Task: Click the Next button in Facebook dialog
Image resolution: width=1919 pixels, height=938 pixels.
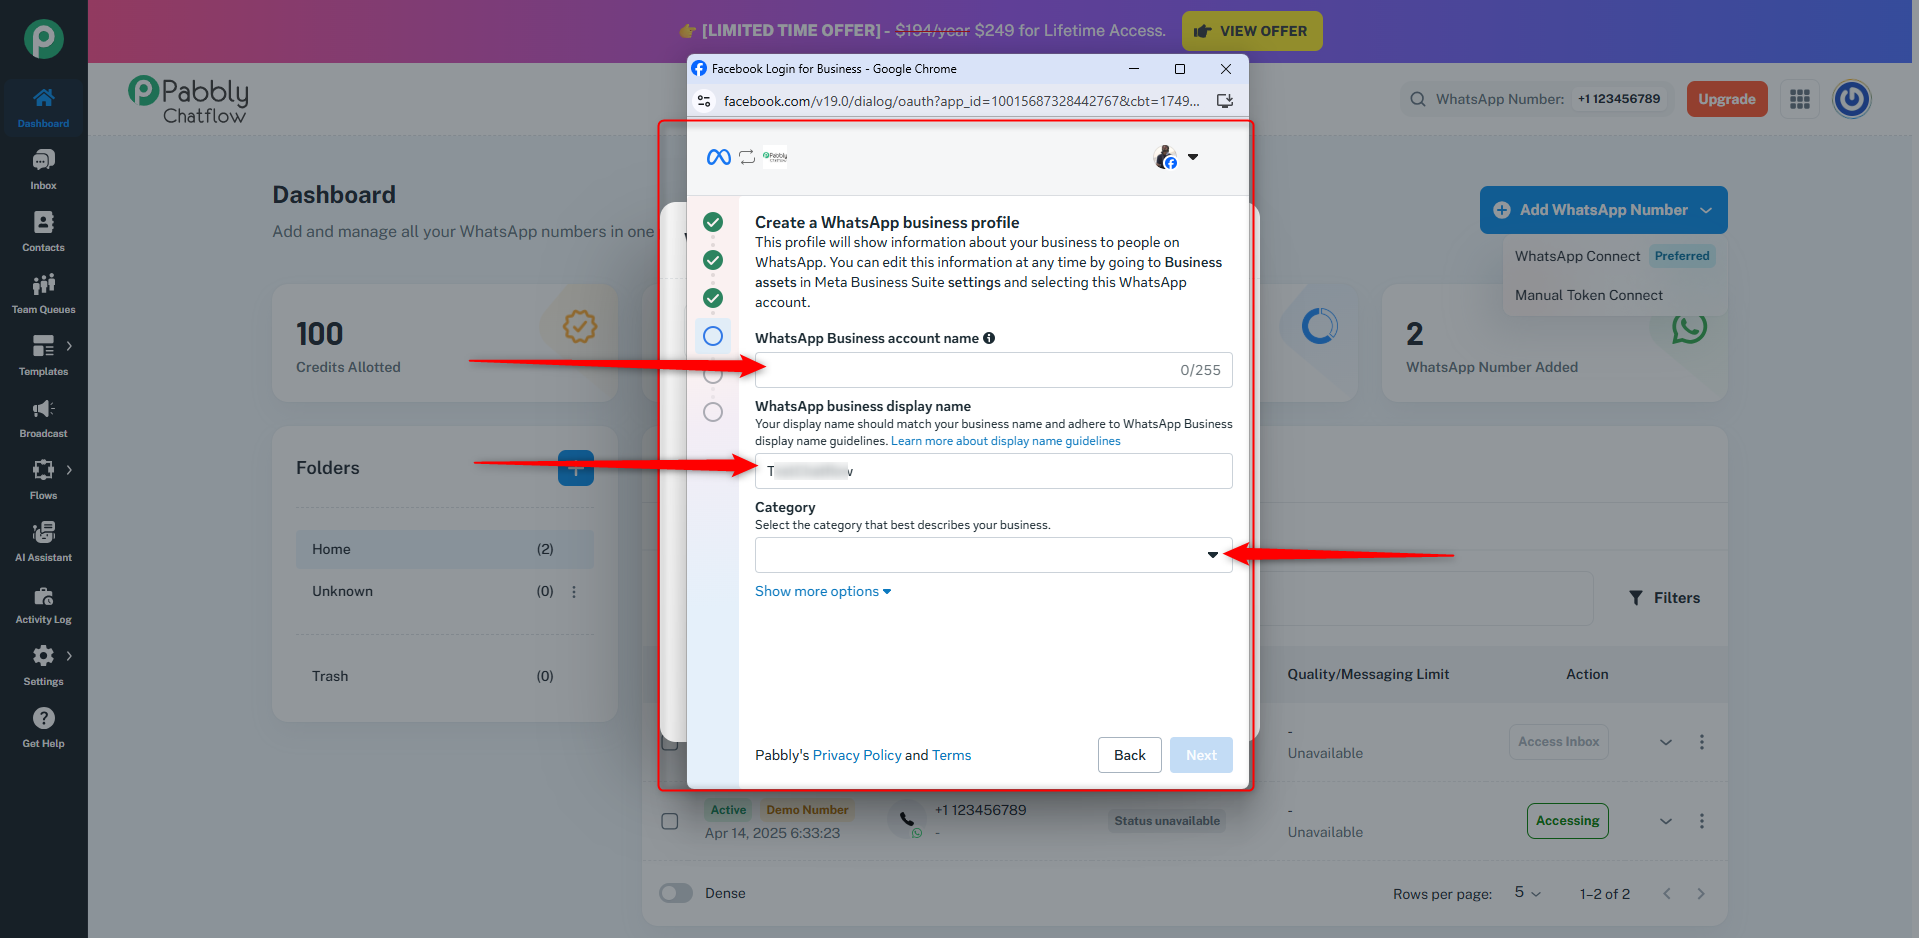Action: [1201, 755]
